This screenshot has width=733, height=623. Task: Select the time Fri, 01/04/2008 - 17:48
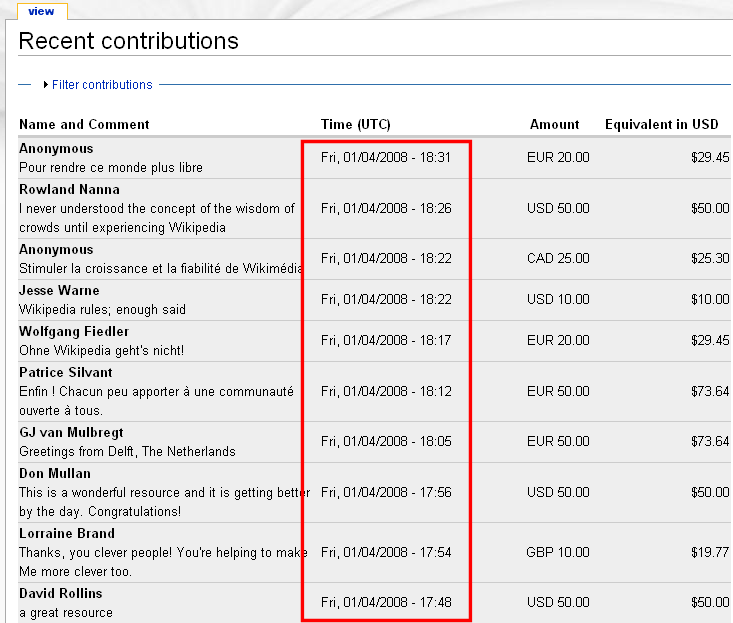(x=386, y=602)
